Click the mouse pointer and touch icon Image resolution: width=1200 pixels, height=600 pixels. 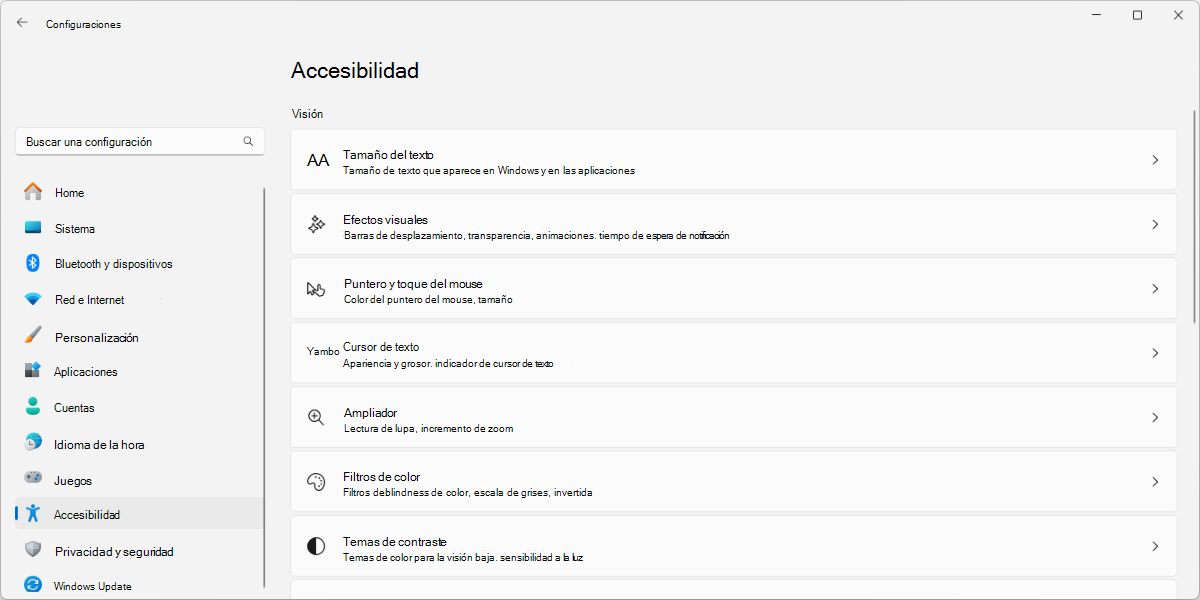click(x=316, y=289)
